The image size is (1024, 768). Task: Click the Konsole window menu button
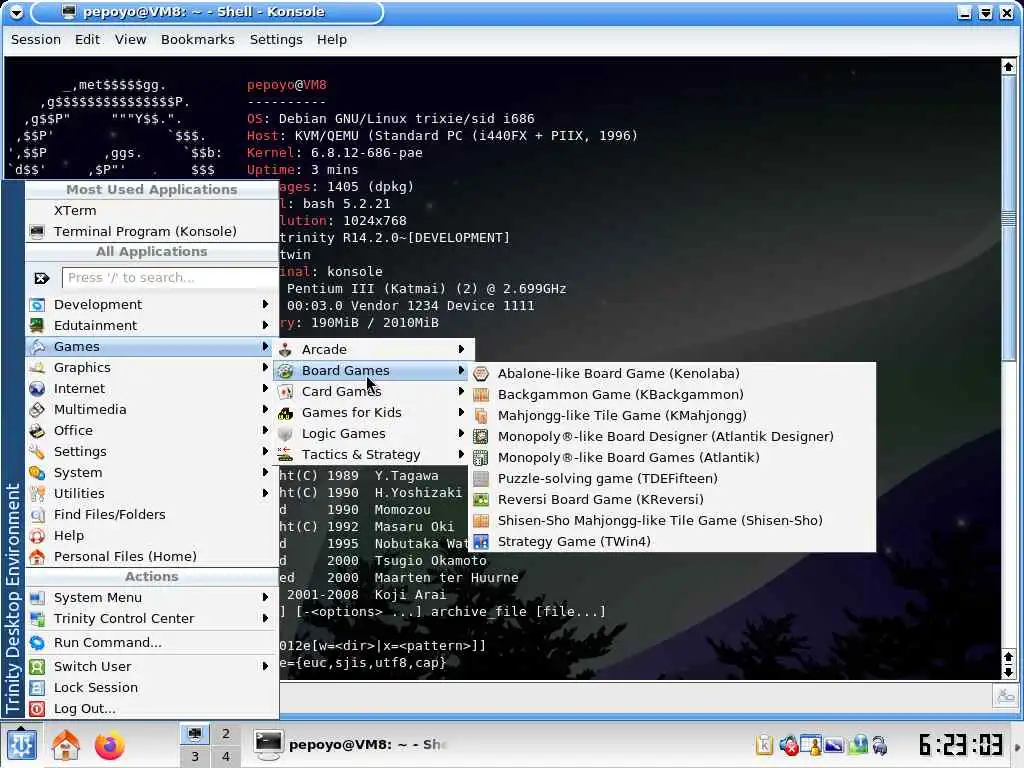16,12
